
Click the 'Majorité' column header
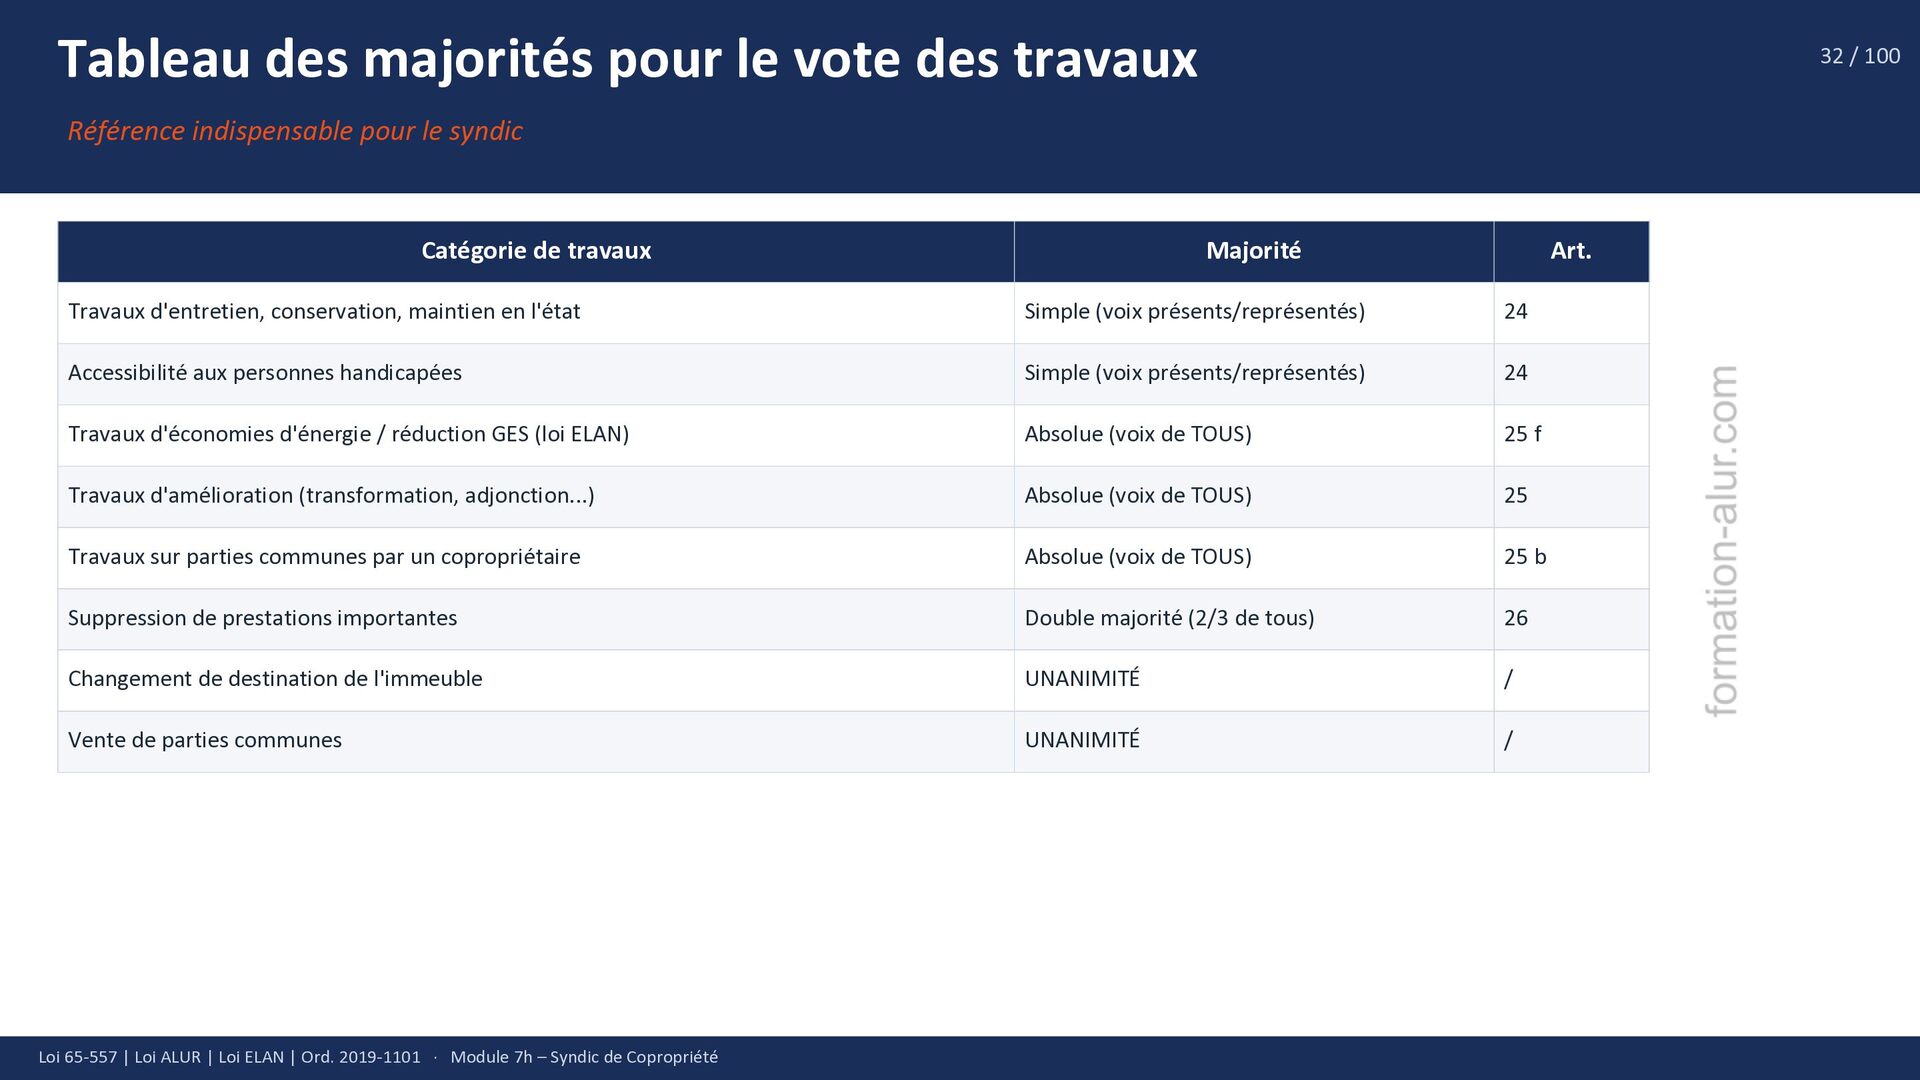point(1254,251)
